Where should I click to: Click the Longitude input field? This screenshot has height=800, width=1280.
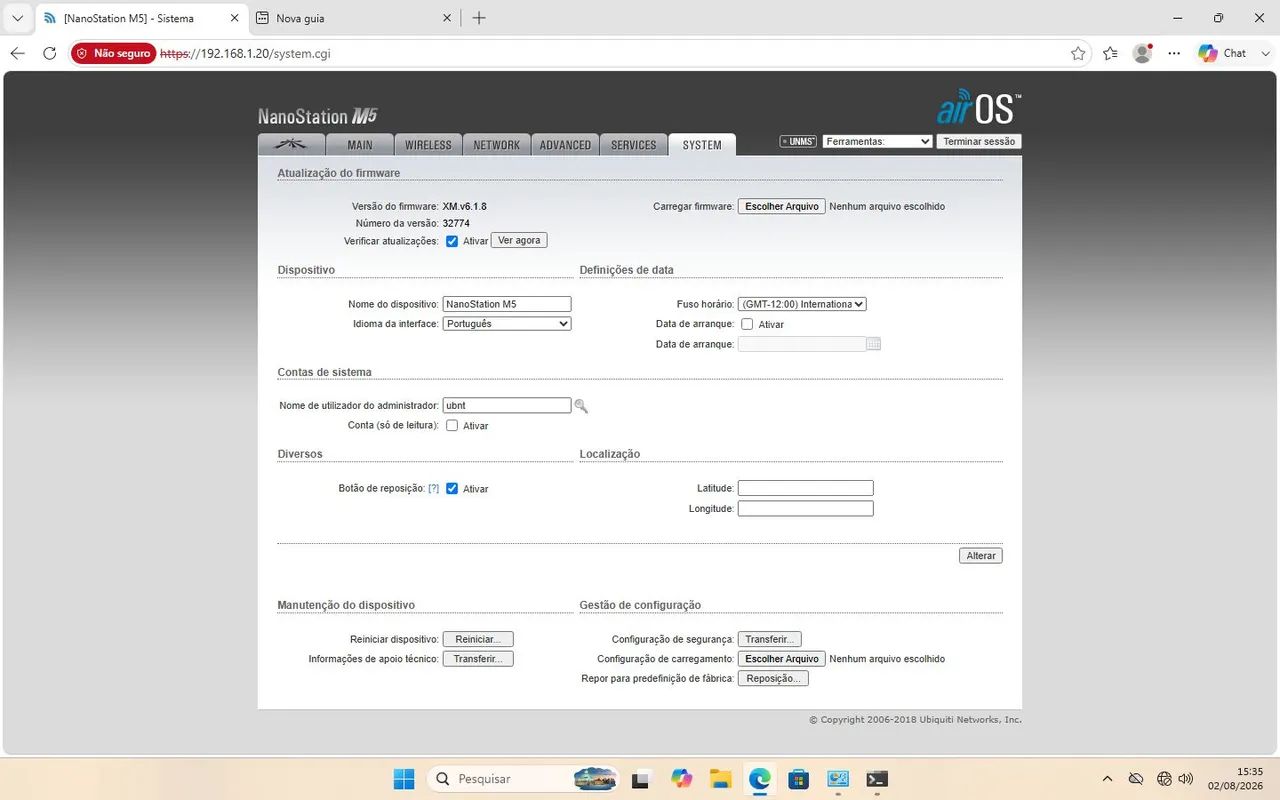[806, 509]
